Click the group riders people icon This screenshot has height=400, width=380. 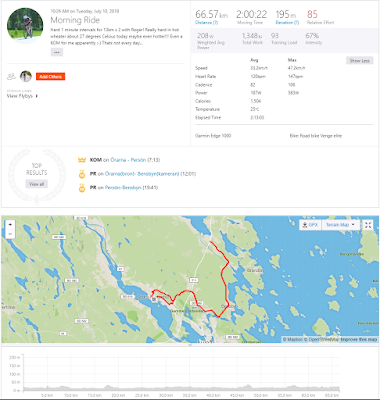(x=11, y=77)
